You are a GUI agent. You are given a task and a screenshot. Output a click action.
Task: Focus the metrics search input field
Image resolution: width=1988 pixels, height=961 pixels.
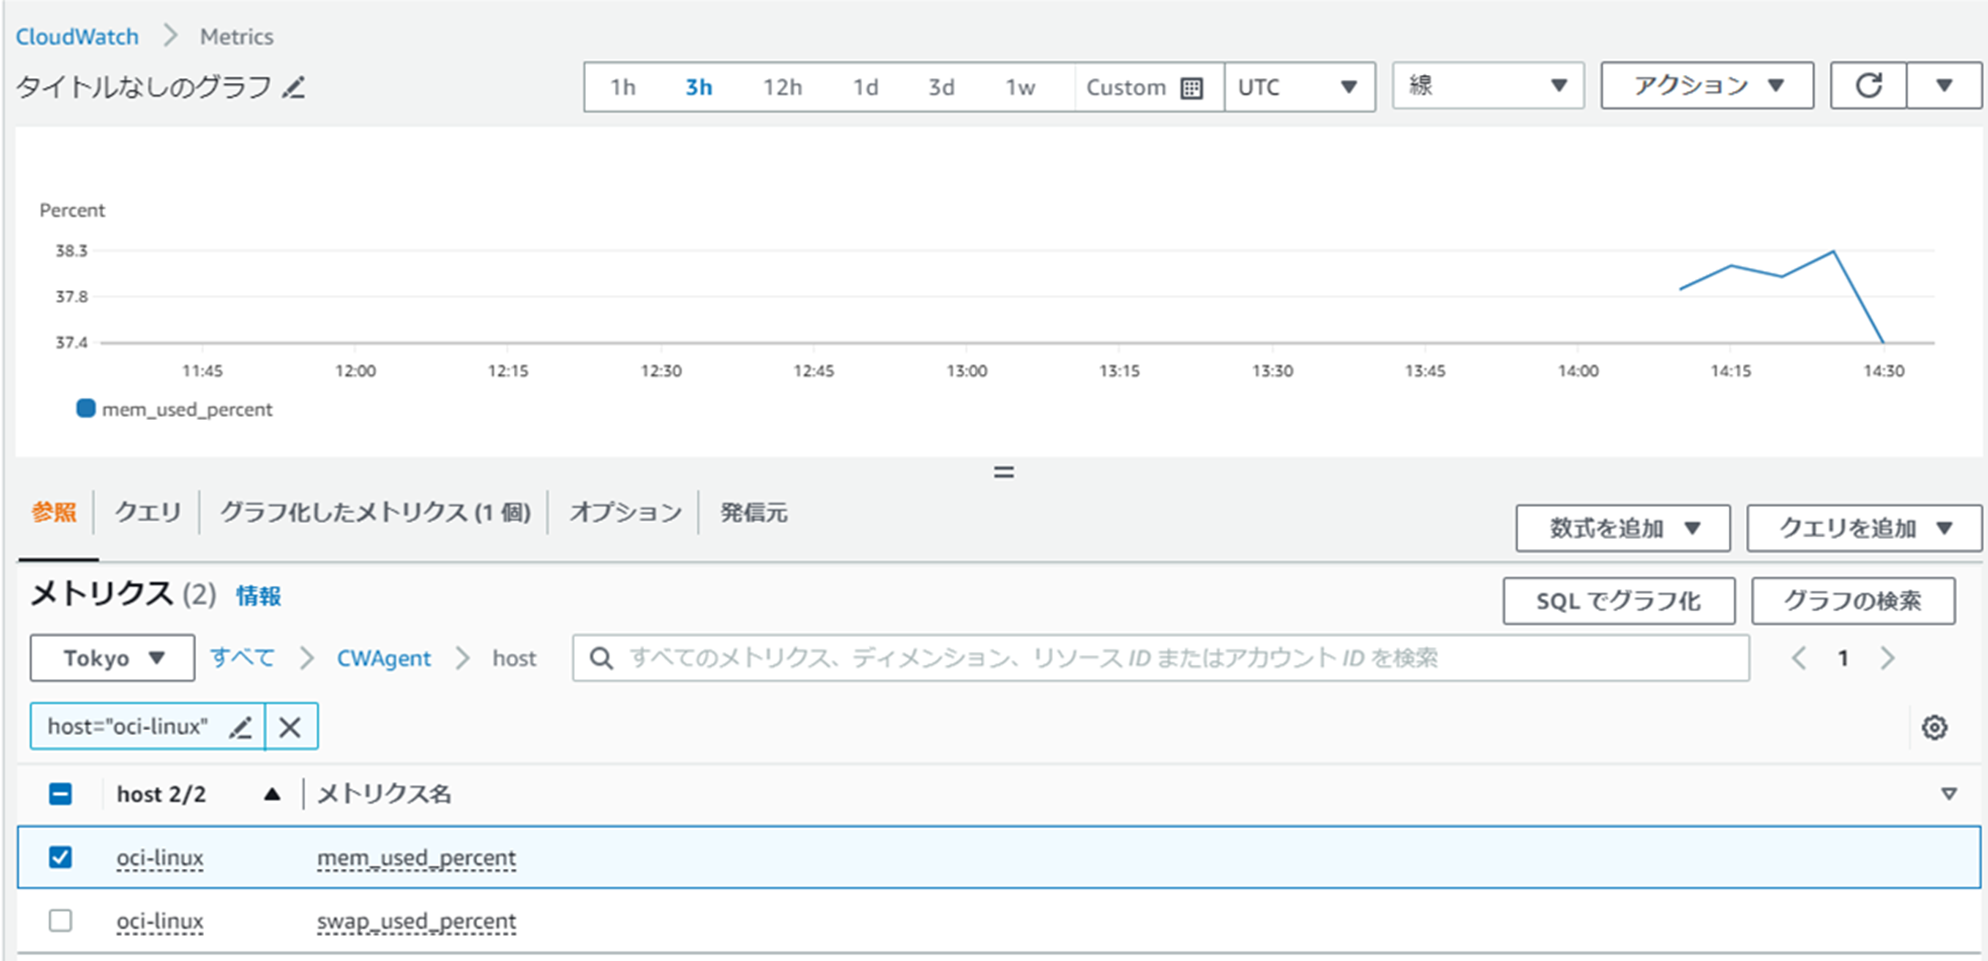[x=1161, y=658]
